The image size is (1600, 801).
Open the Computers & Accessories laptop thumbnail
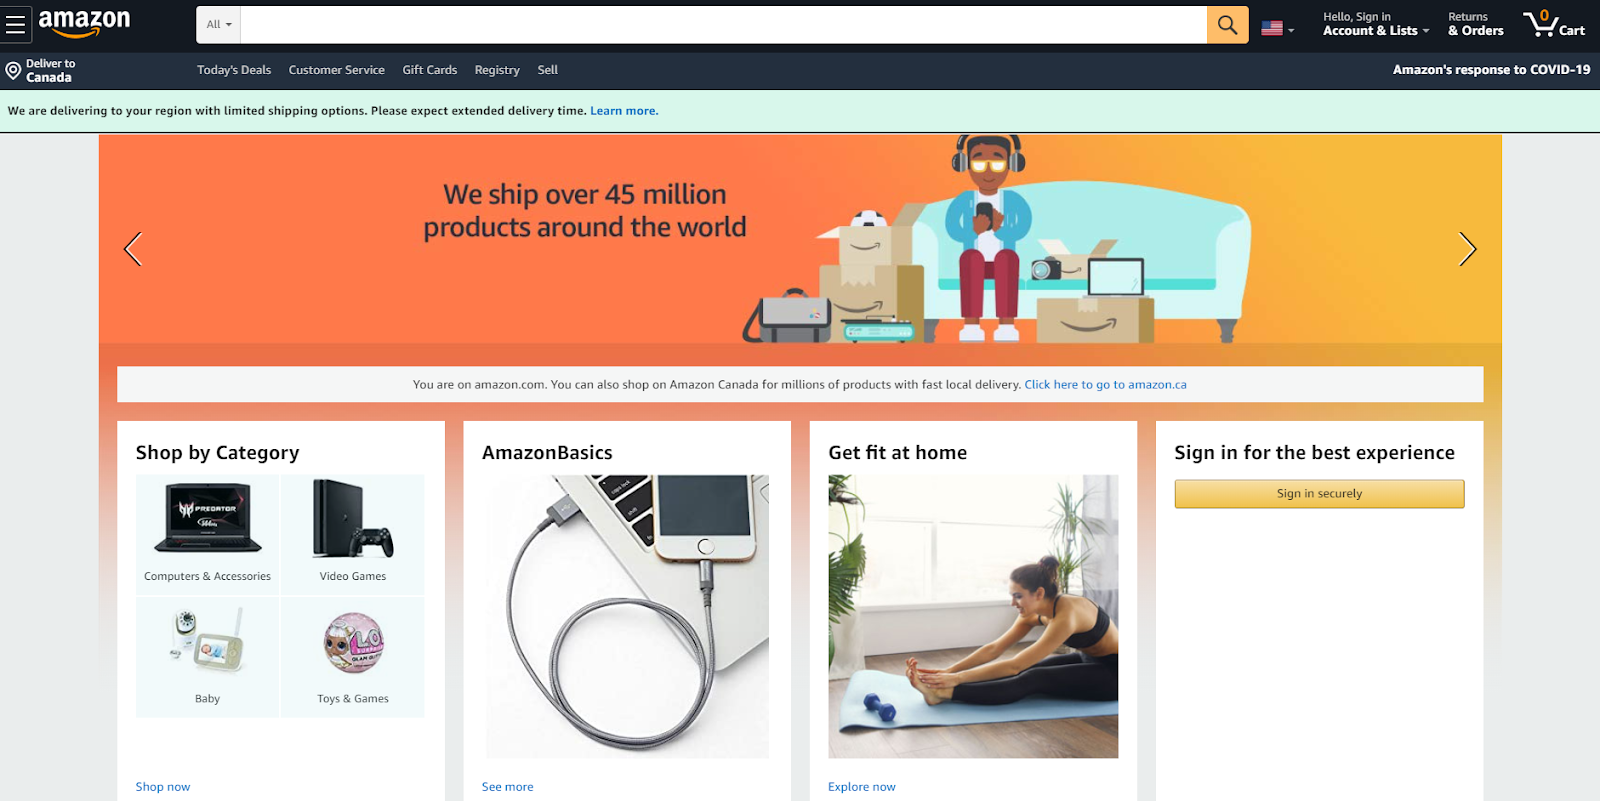click(x=207, y=534)
